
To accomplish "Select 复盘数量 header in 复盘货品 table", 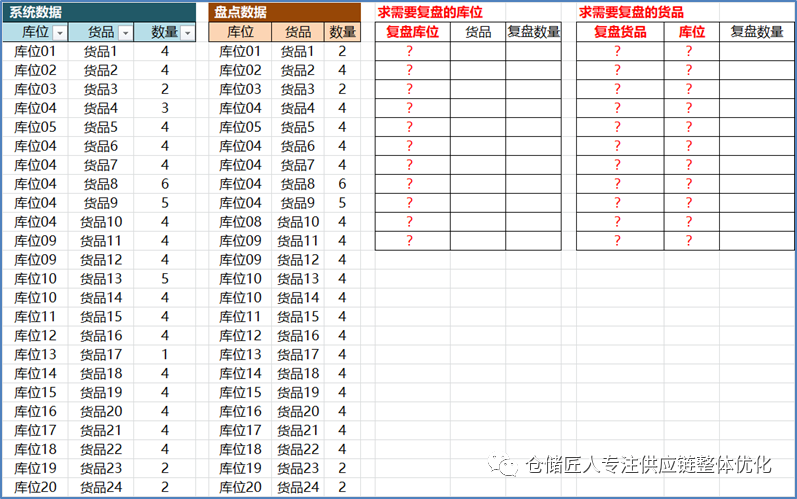I will (757, 32).
